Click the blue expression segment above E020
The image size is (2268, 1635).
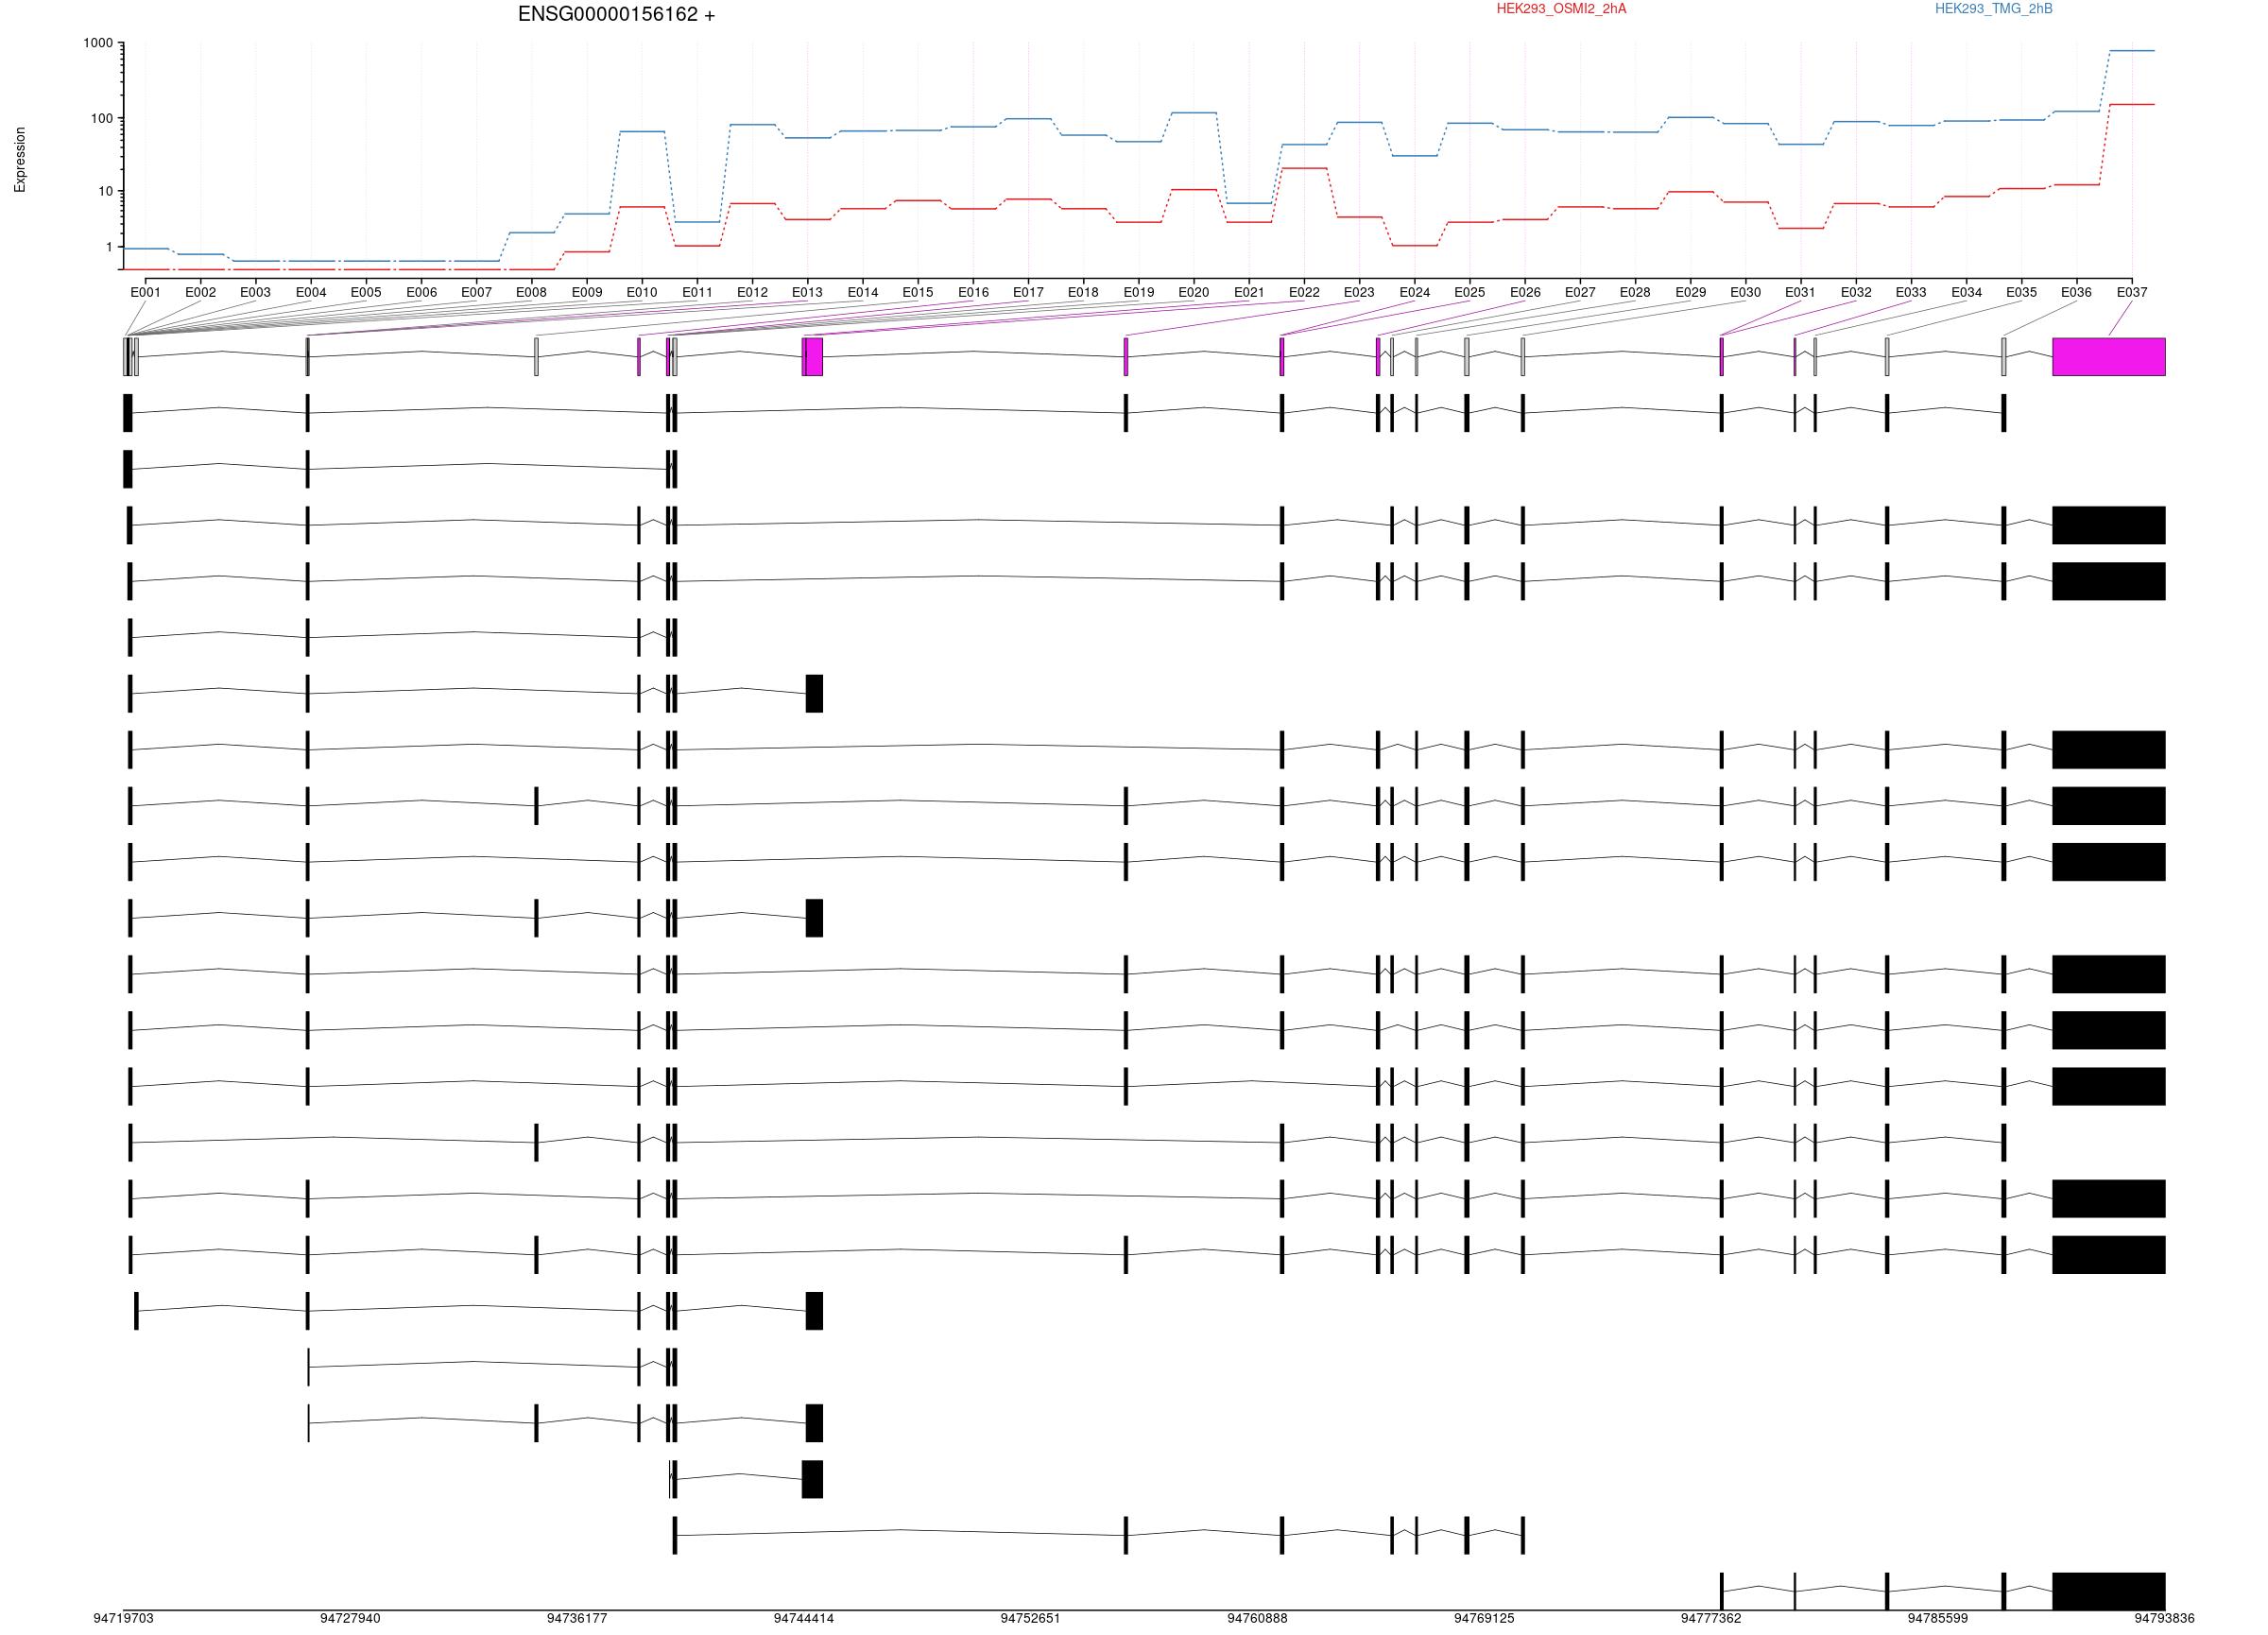[1193, 113]
